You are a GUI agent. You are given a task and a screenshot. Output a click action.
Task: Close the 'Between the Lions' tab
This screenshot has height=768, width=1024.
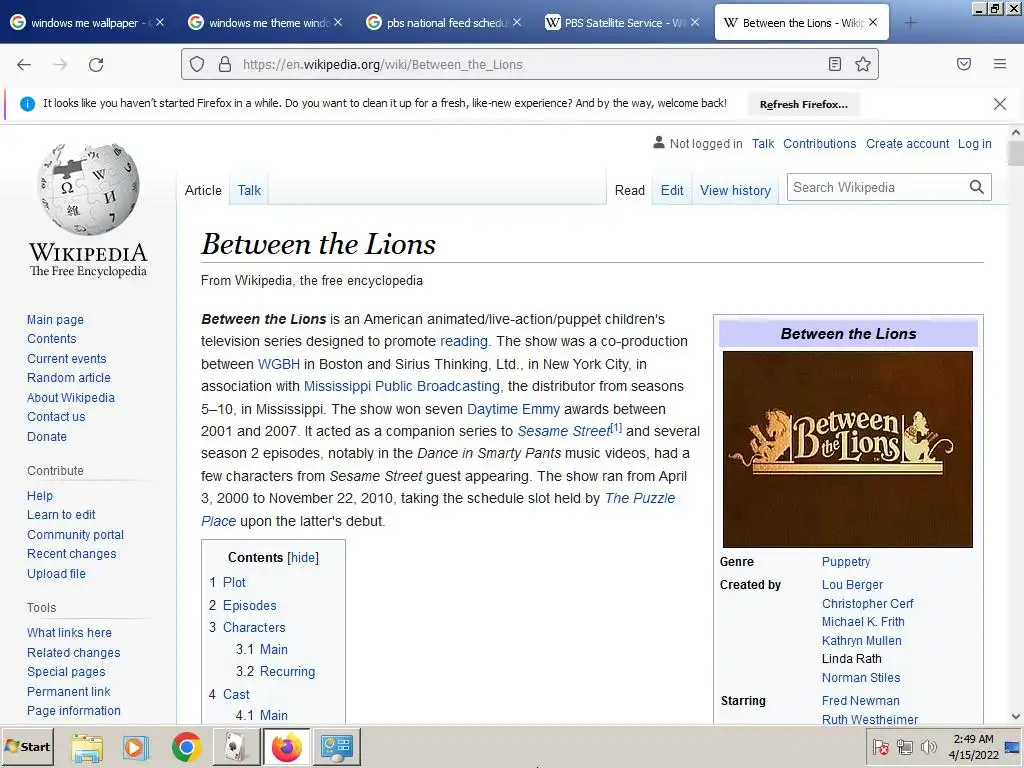[873, 22]
